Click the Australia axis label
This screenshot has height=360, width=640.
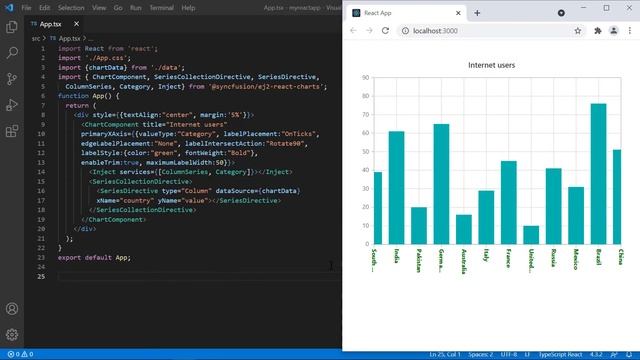464,261
